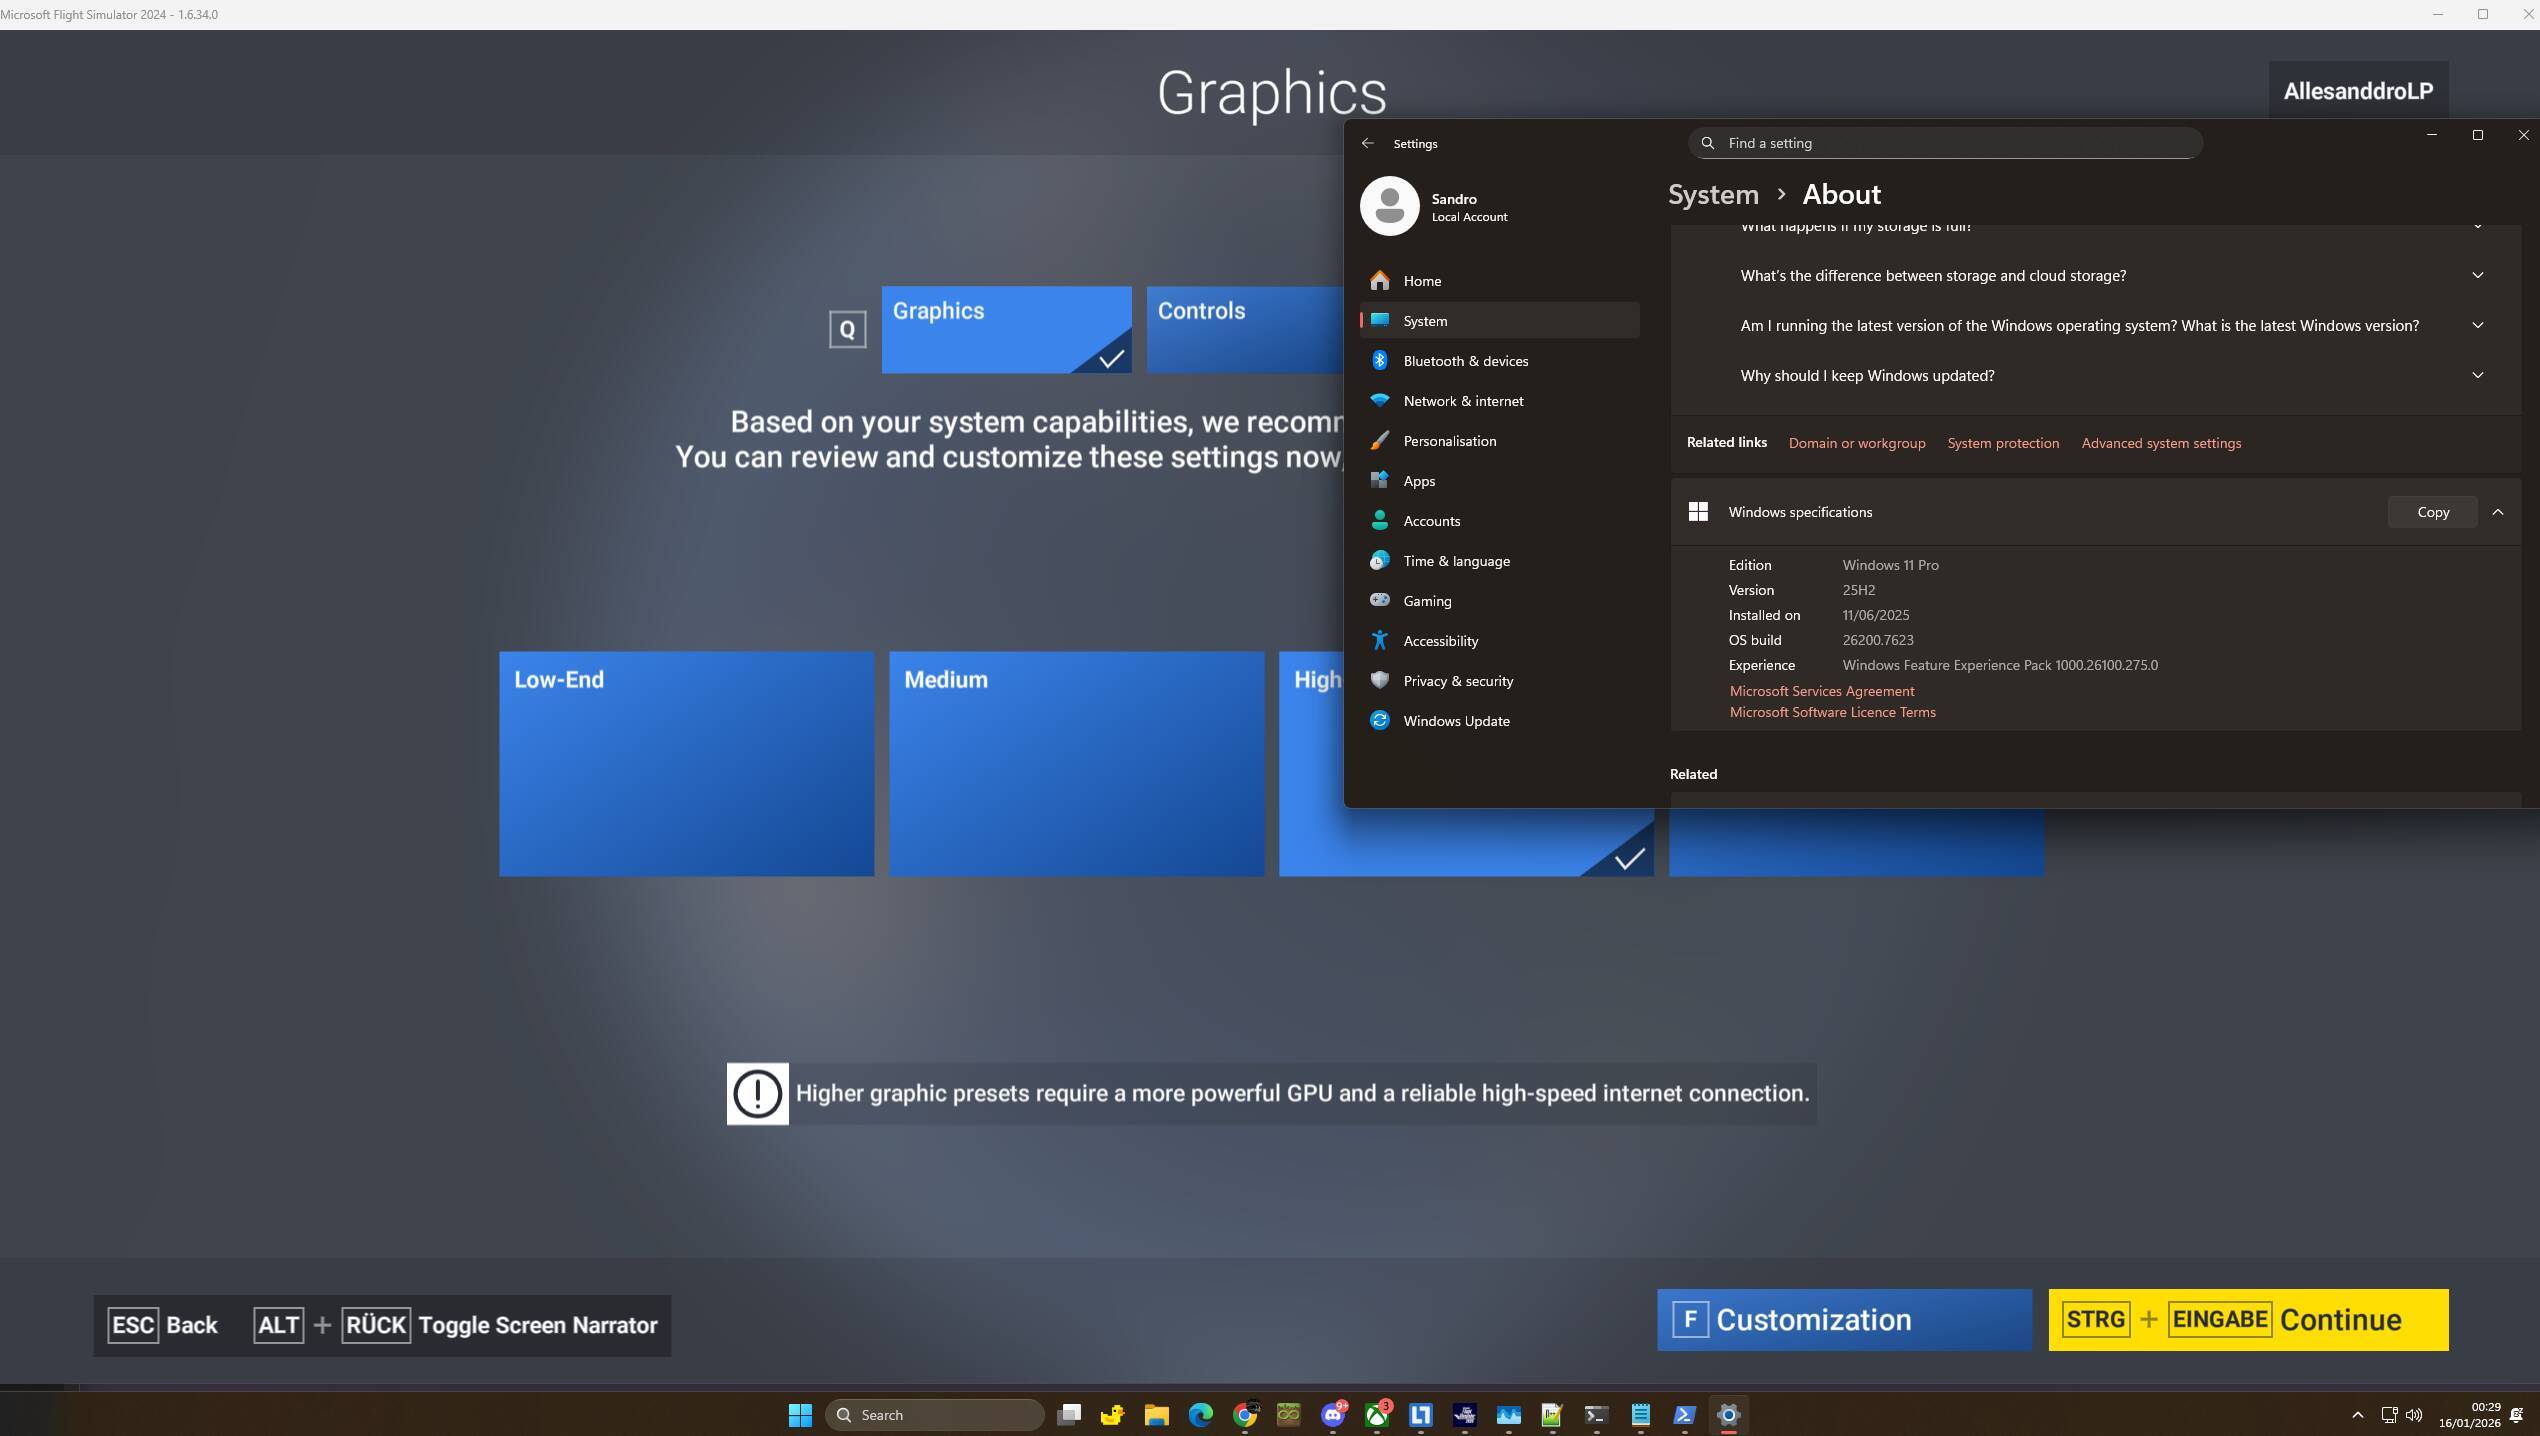2540x1436 pixels.
Task: Open Advanced system settings link
Action: point(2160,443)
